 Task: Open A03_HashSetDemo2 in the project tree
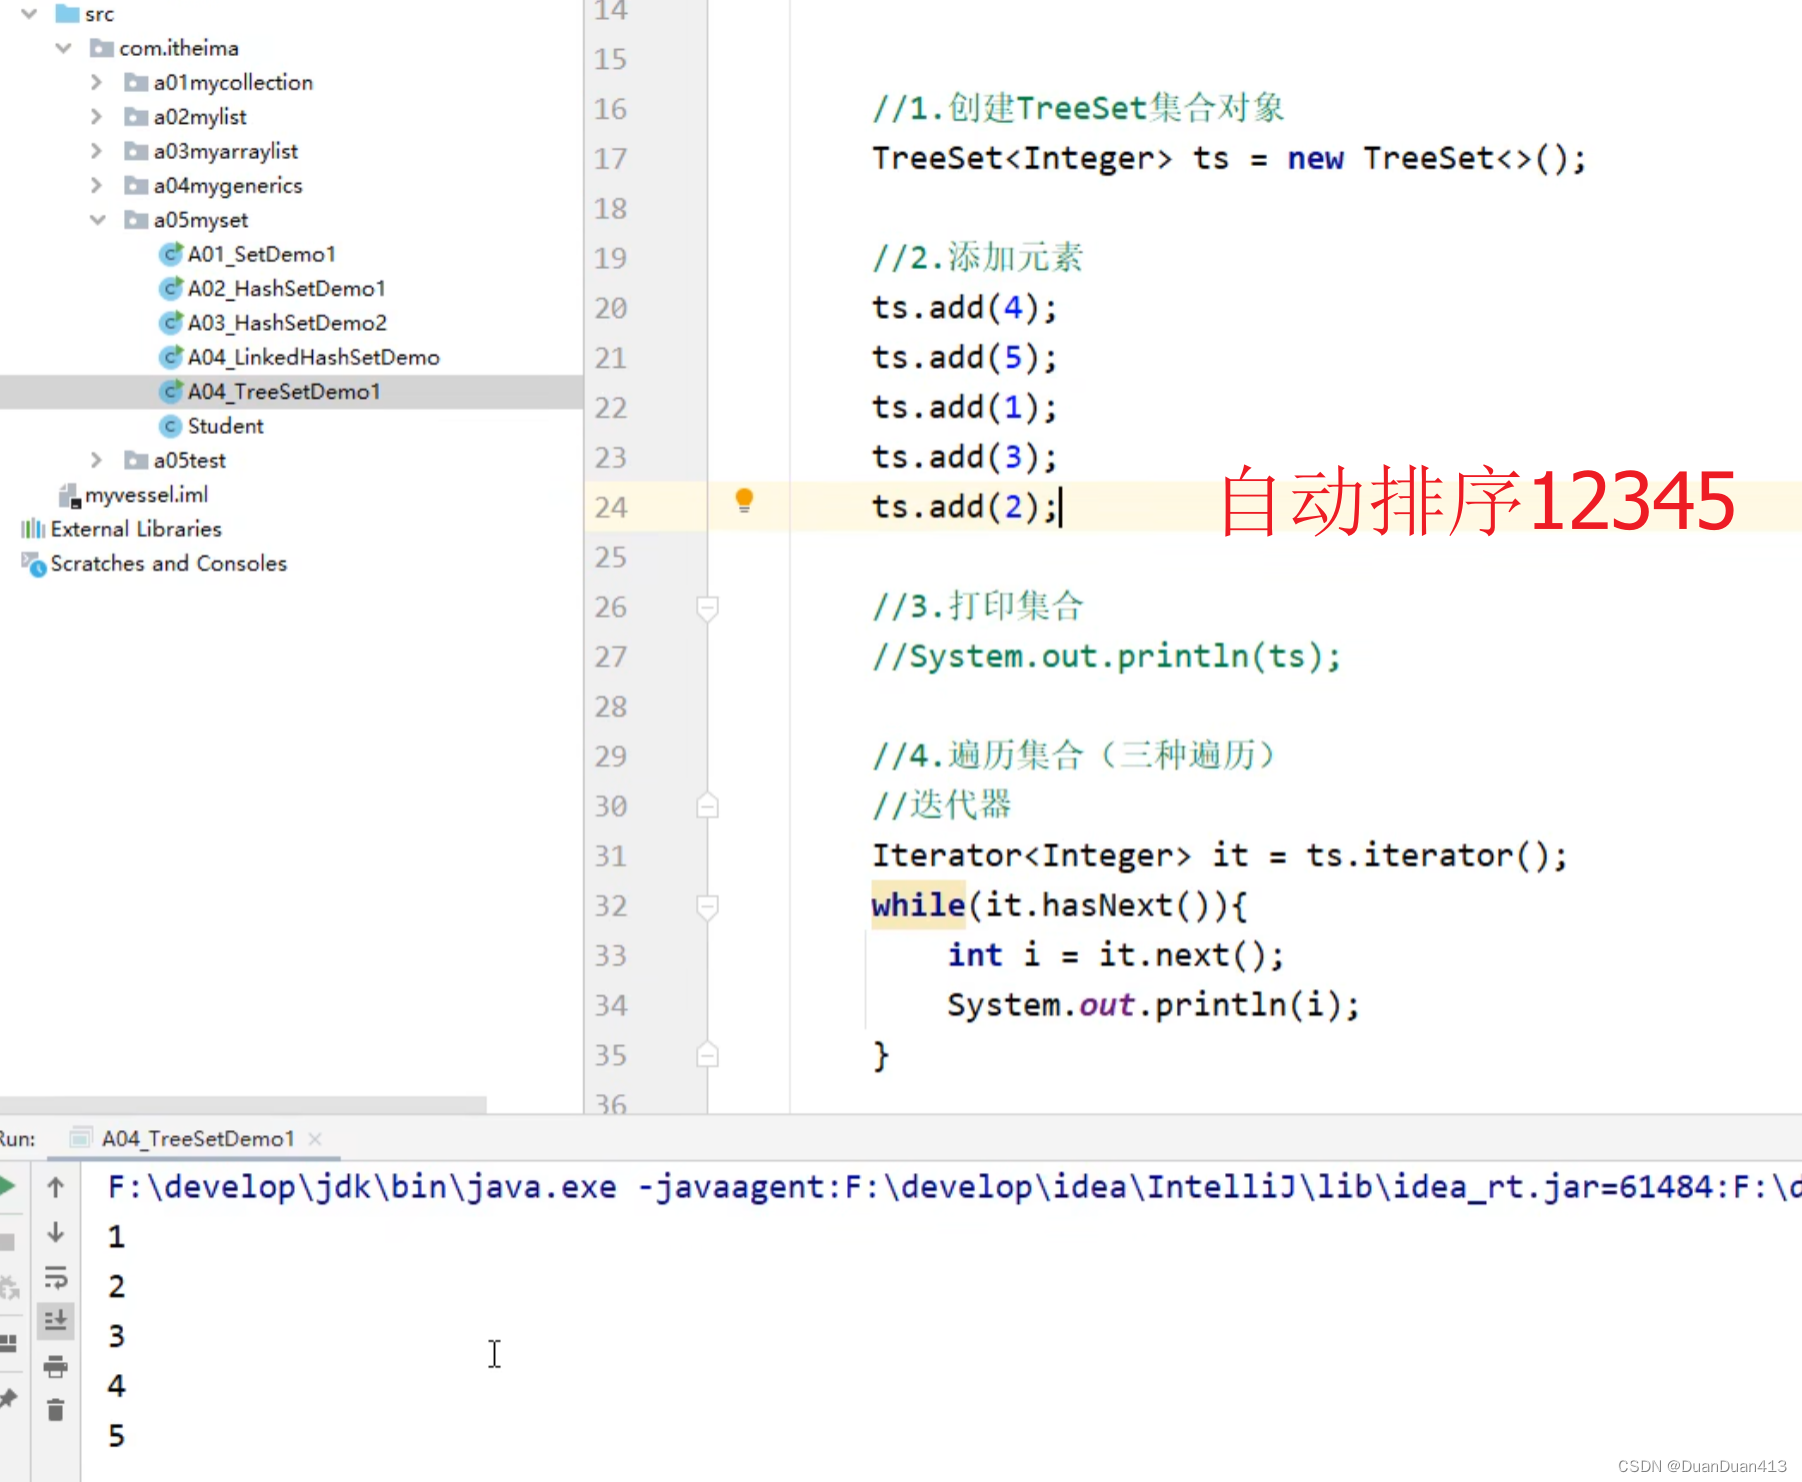coord(287,323)
